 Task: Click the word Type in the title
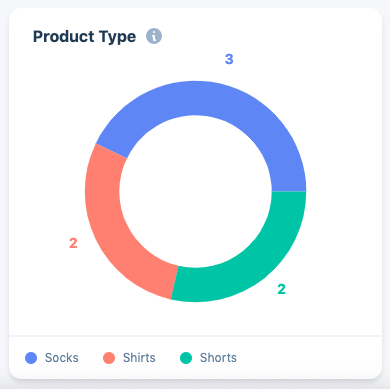117,37
